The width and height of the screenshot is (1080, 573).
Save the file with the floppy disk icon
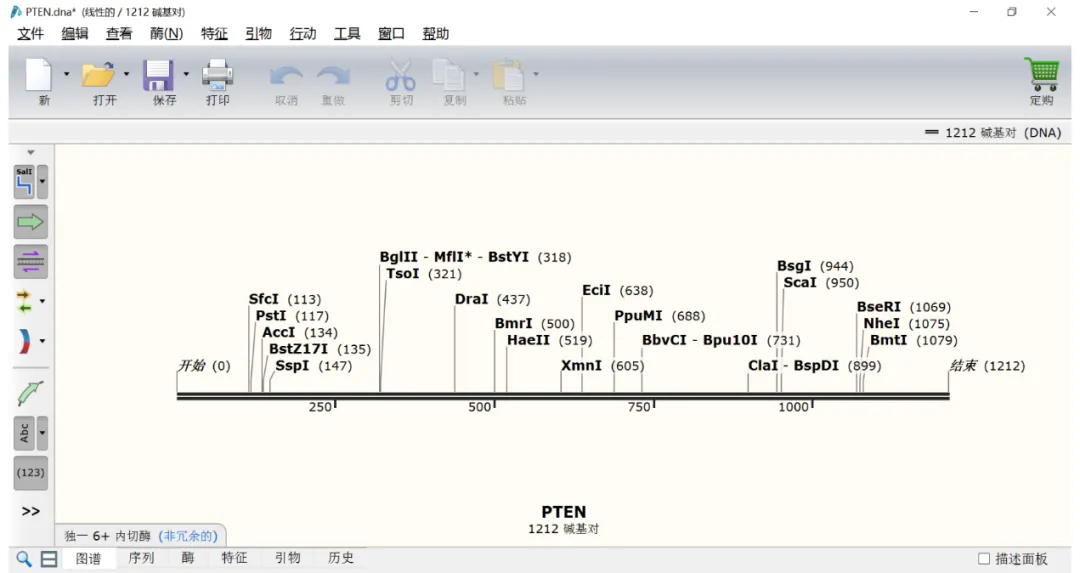point(158,76)
